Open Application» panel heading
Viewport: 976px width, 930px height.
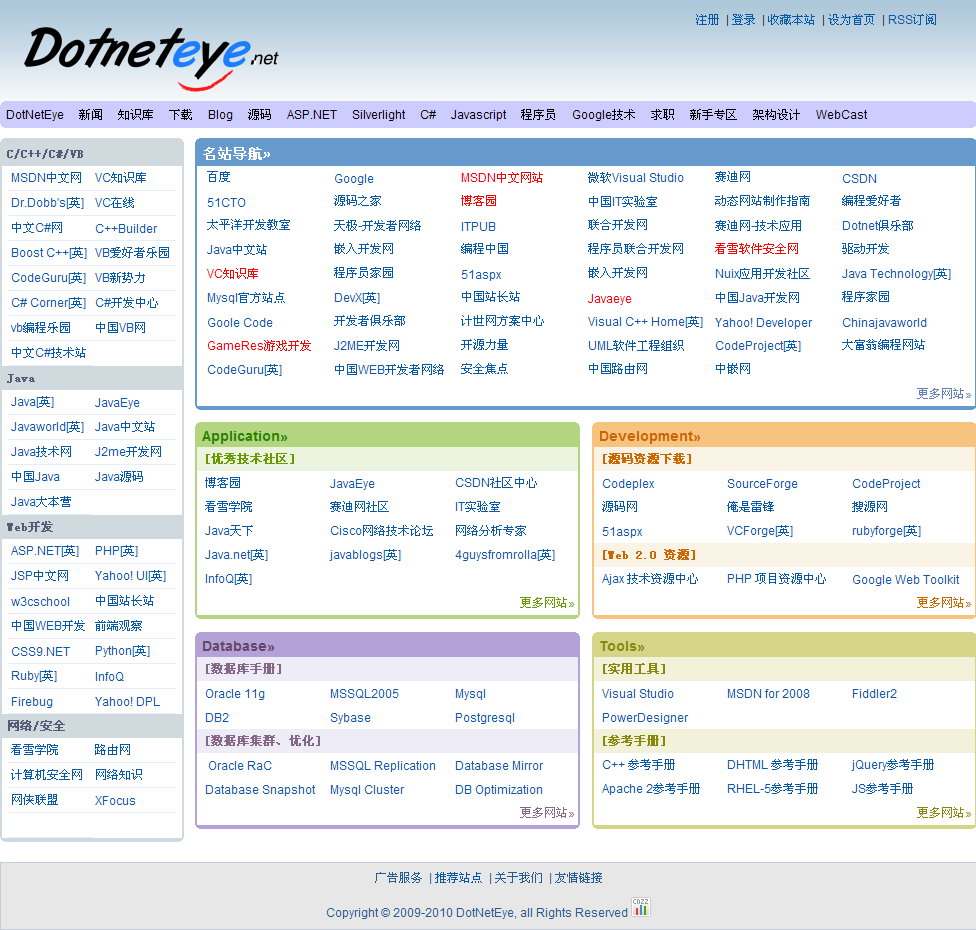tap(245, 436)
